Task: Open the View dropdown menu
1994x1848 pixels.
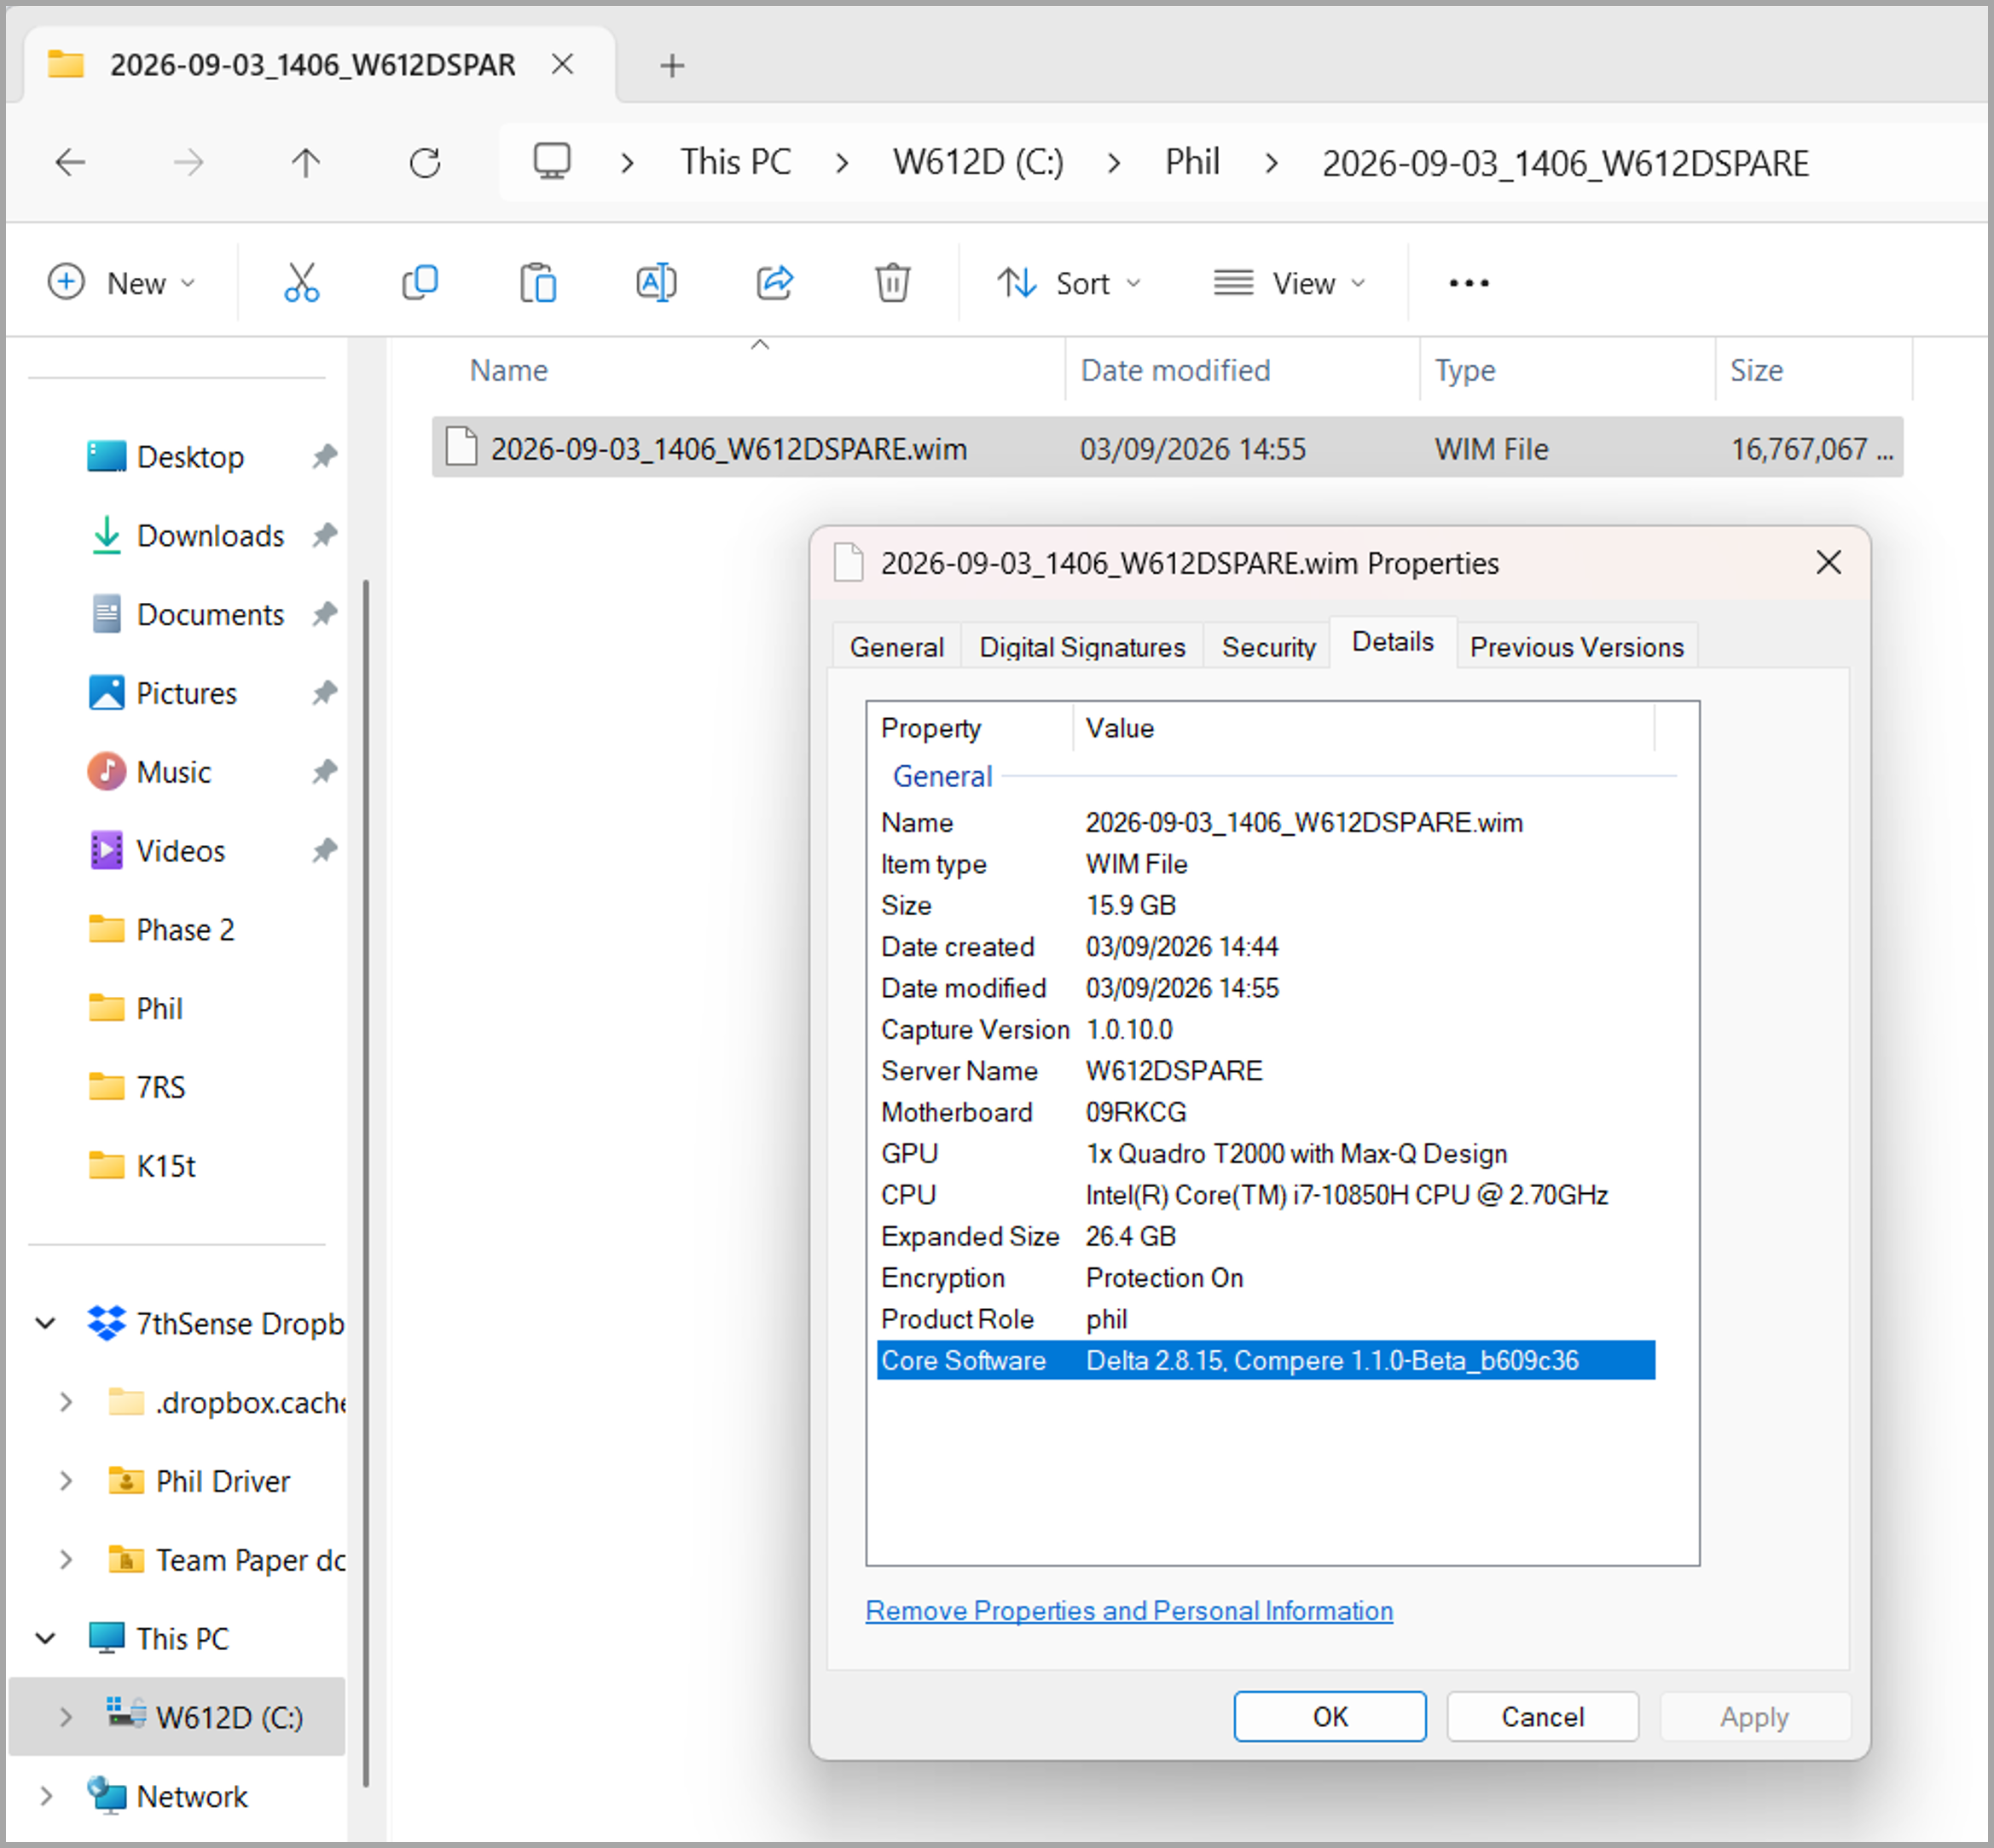Action: click(1290, 283)
